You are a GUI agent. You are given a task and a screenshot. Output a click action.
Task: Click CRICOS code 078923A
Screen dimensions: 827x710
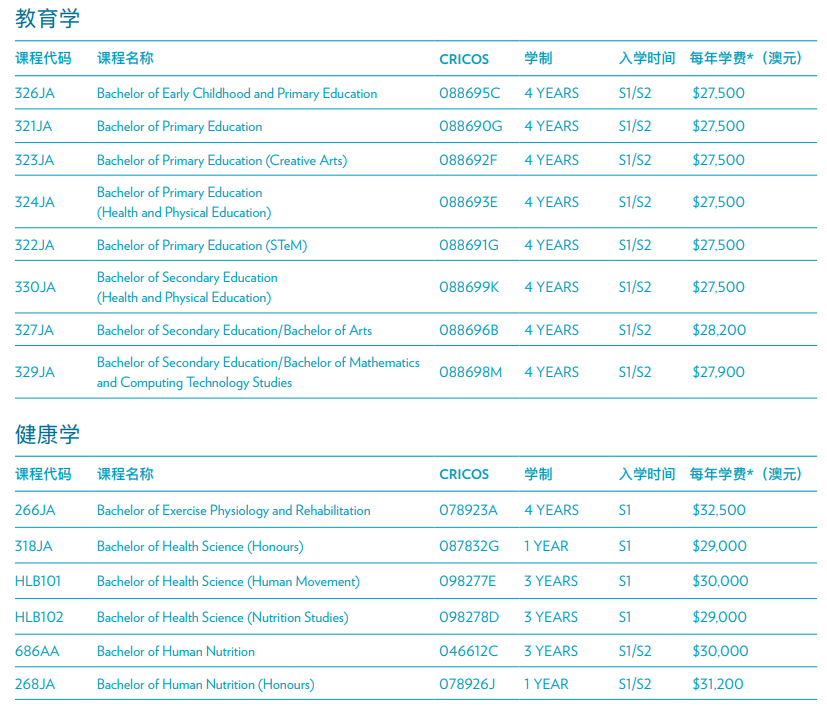click(468, 511)
